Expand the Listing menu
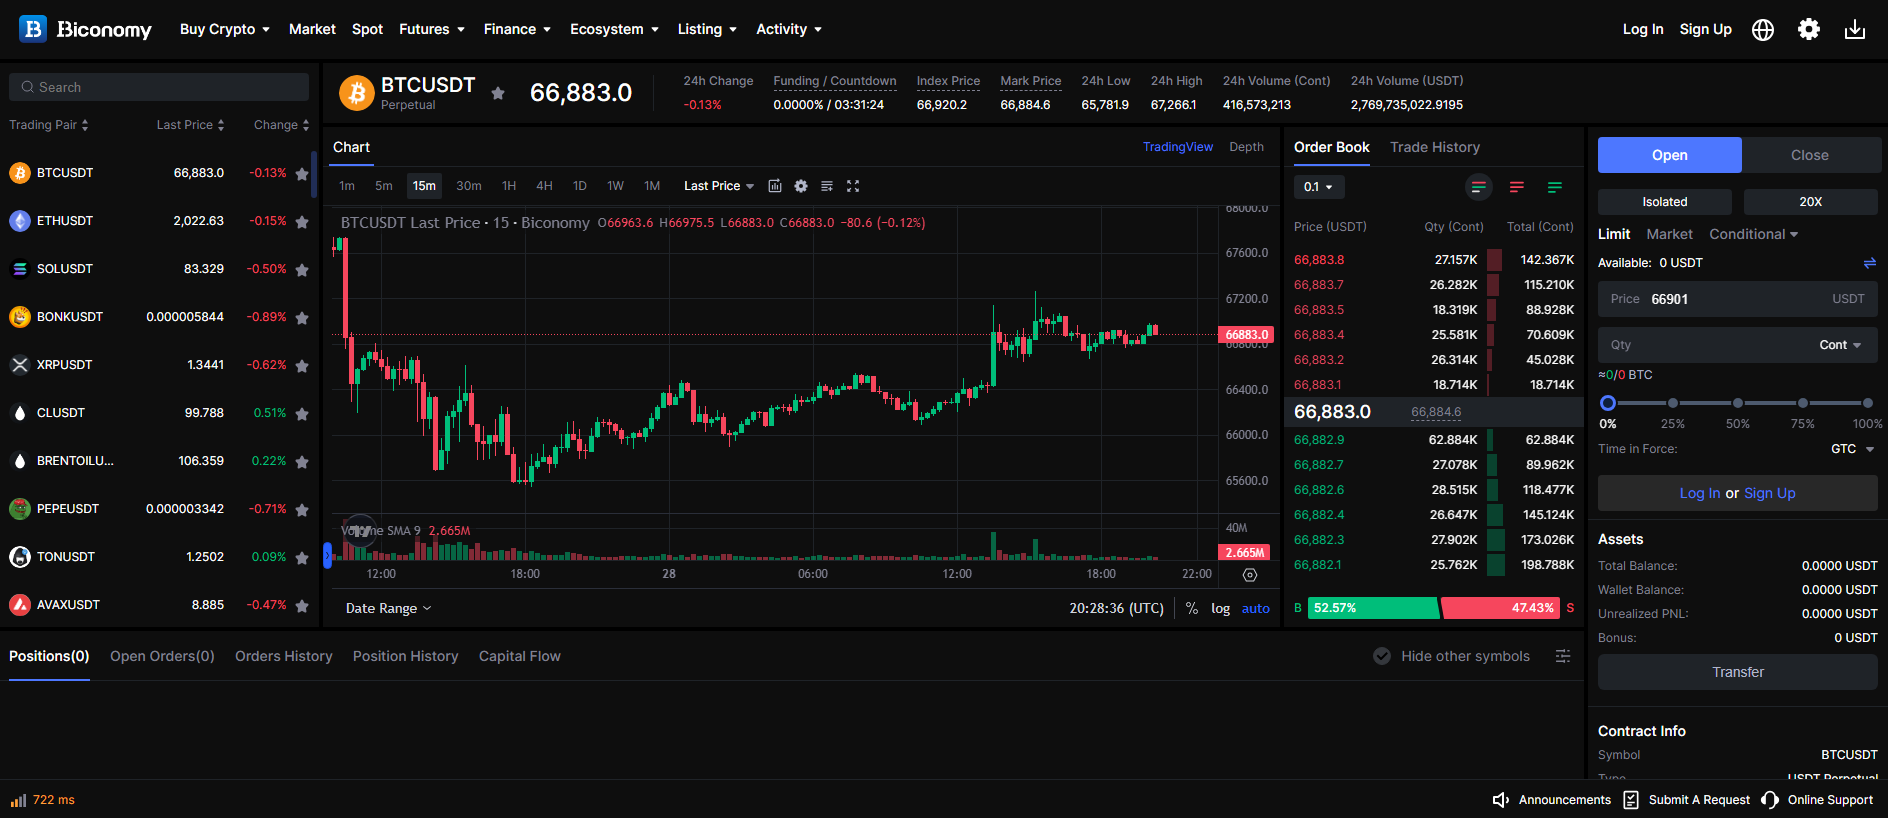Screen dimensions: 1888x818 pyautogui.click(x=707, y=29)
